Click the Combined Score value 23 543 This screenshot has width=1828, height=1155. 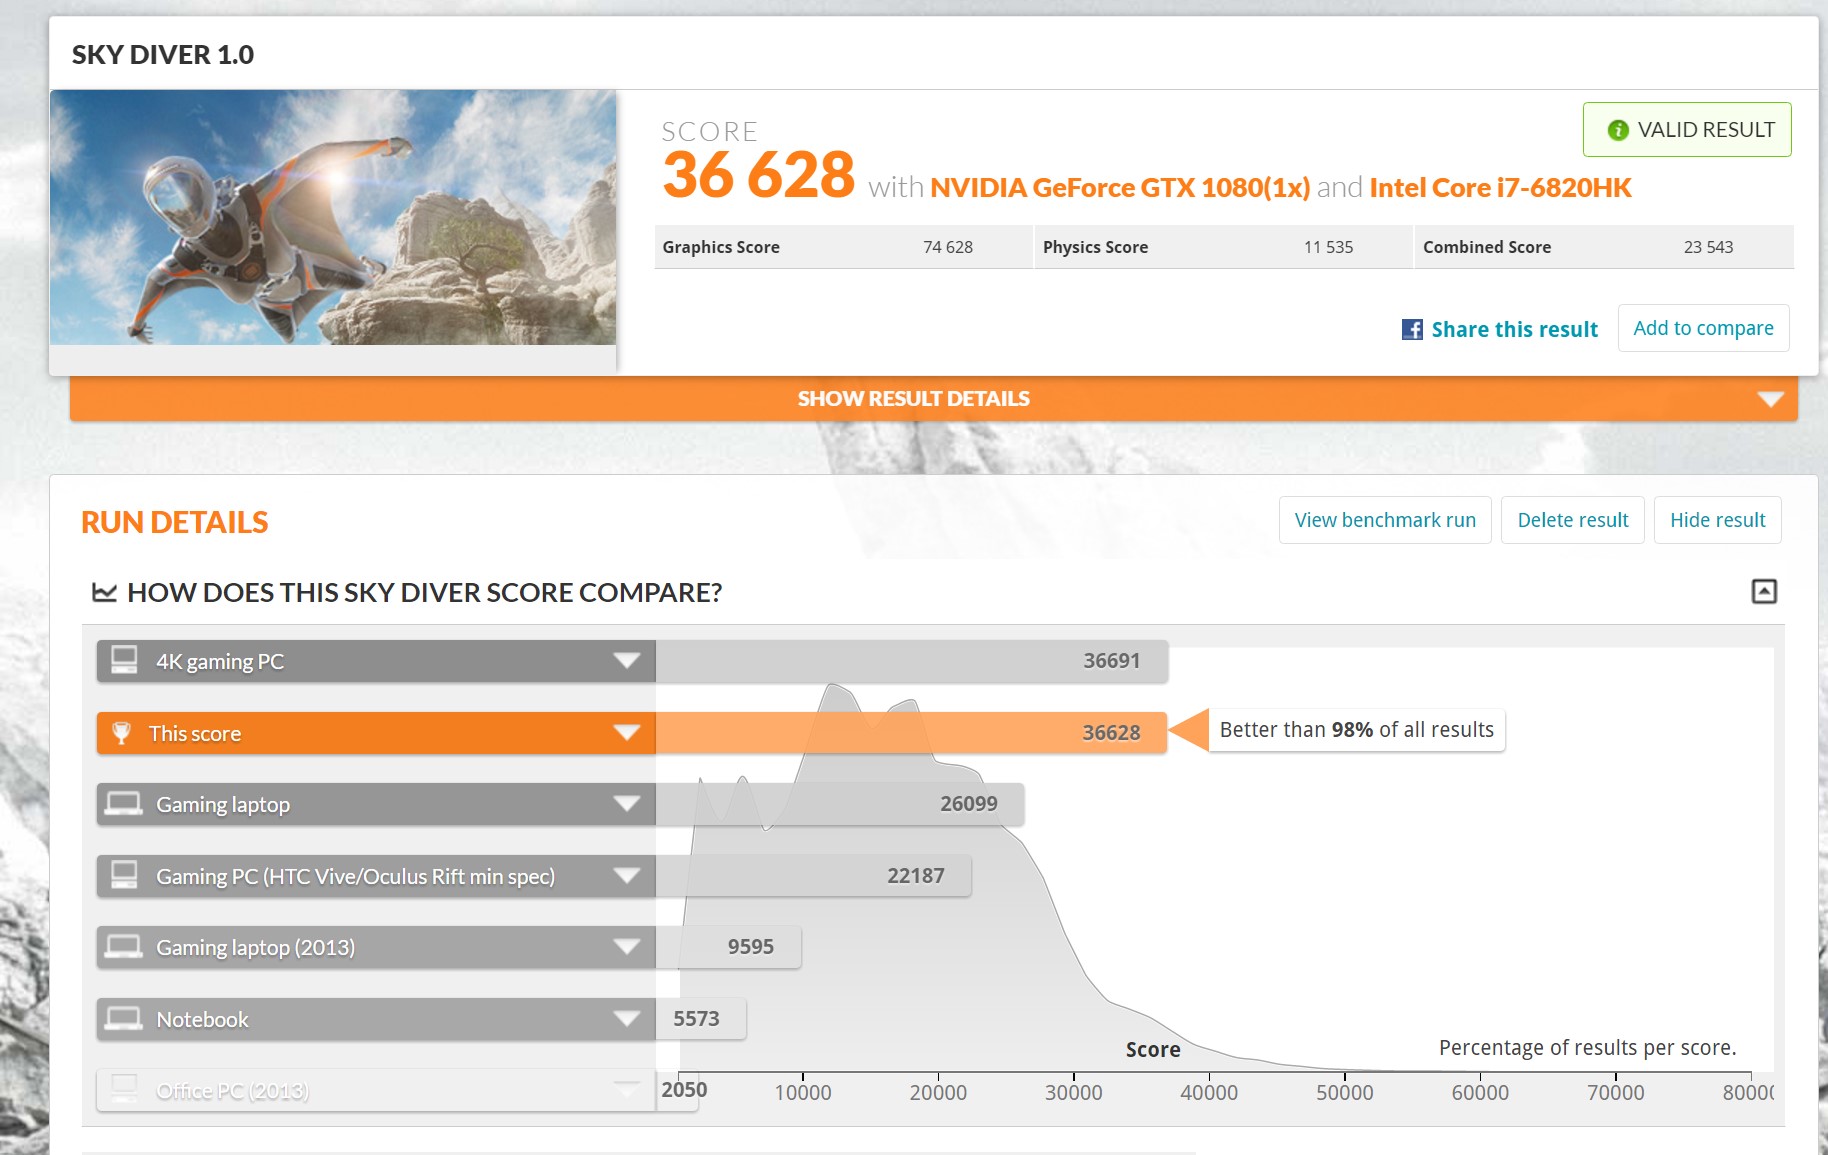click(x=1708, y=247)
